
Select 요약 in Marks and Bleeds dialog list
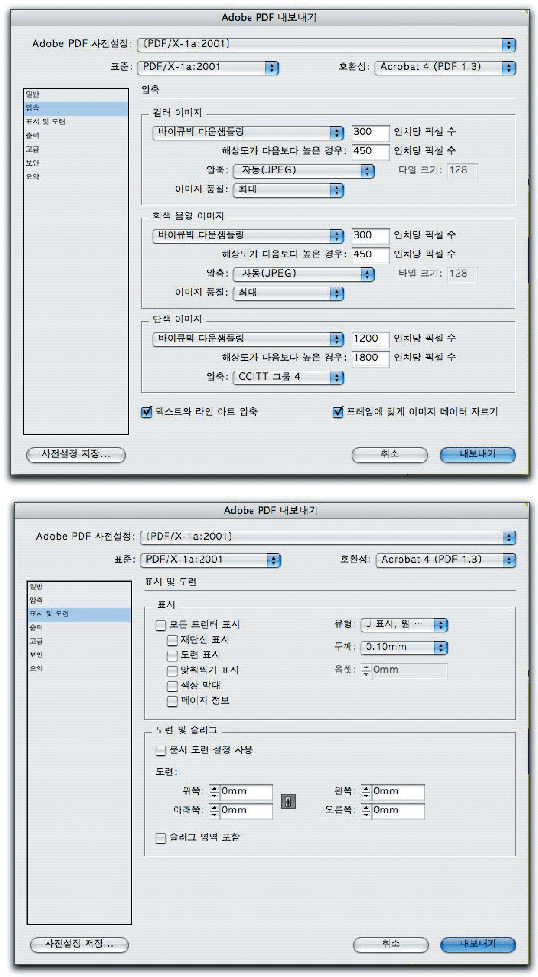tap(79, 669)
